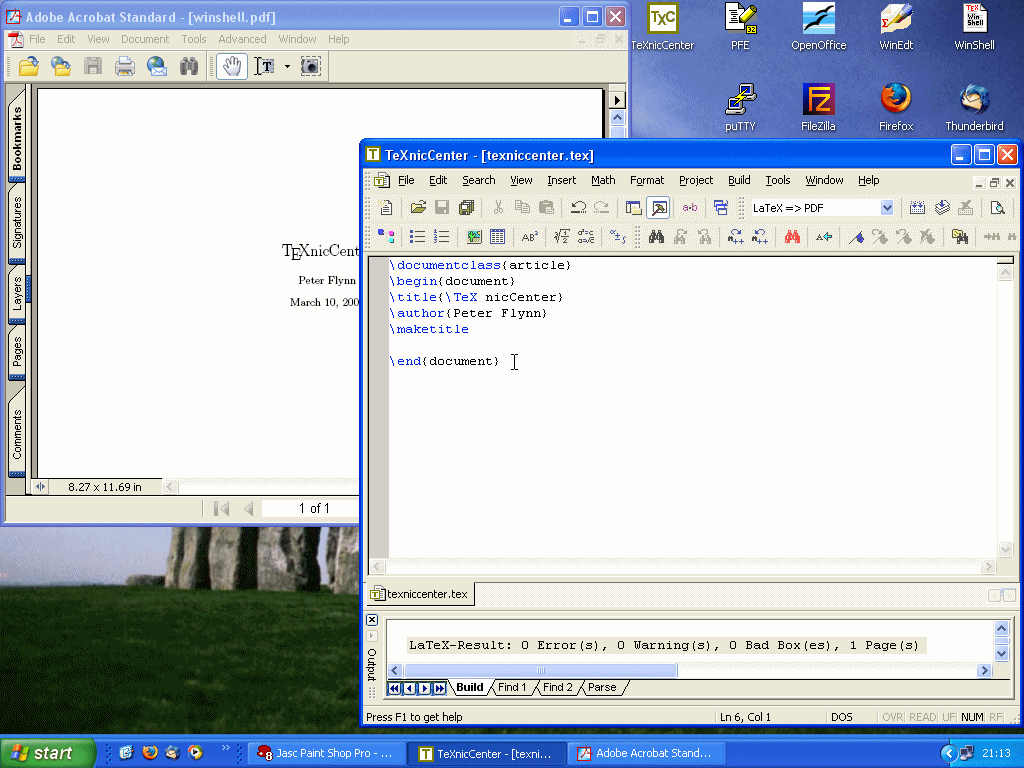The width and height of the screenshot is (1024, 768).
Task: Open the Select Text tool dropdown arrow
Action: tap(287, 67)
